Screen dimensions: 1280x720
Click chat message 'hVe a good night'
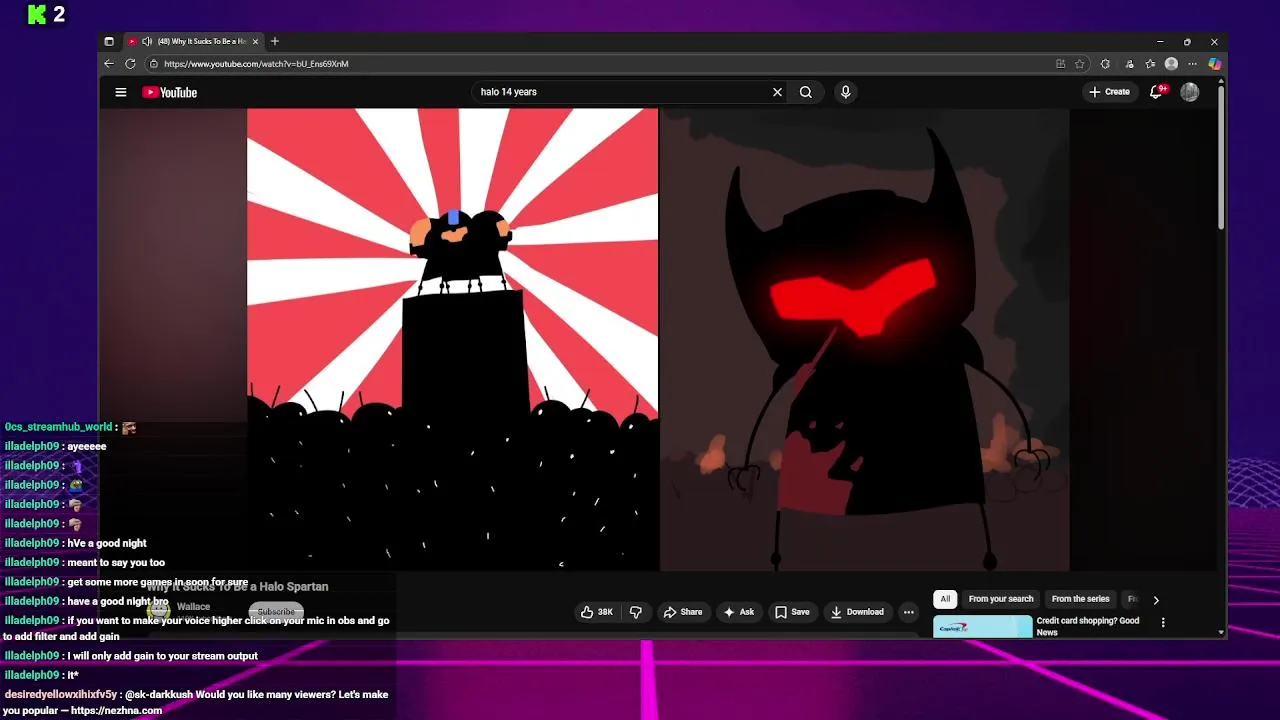coord(107,543)
